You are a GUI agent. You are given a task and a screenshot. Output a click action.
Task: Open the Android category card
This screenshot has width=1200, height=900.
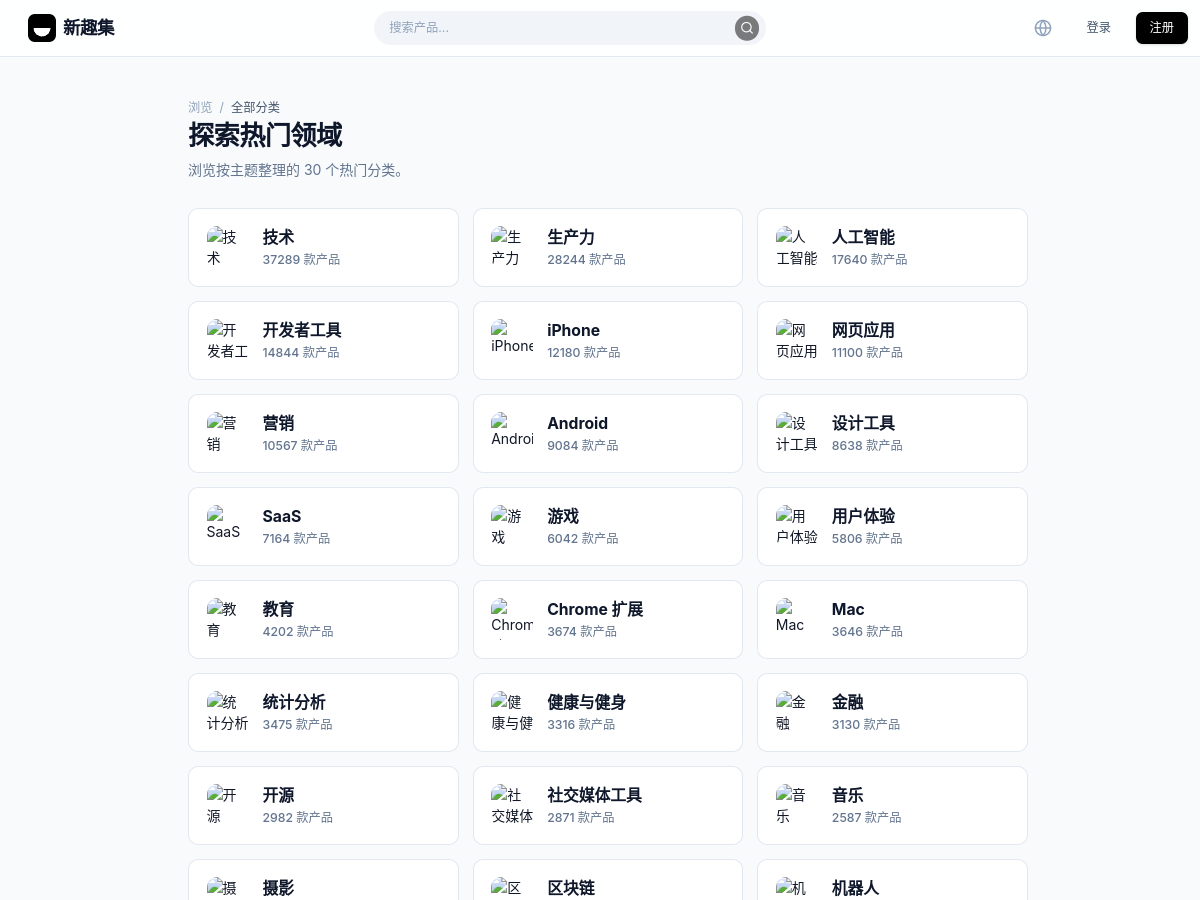tap(608, 433)
